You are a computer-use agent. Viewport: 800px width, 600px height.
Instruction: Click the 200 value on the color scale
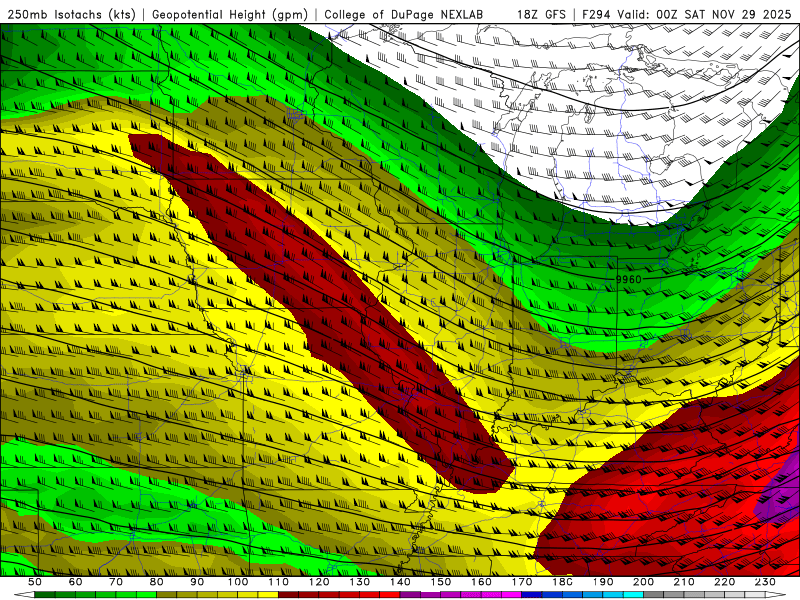click(644, 582)
